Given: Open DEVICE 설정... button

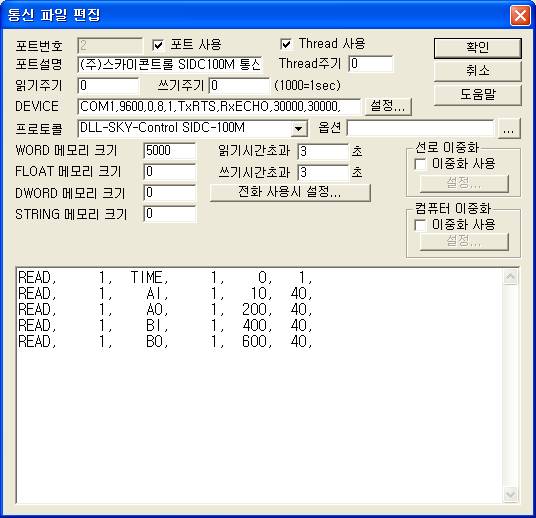Looking at the screenshot, I should click(388, 106).
